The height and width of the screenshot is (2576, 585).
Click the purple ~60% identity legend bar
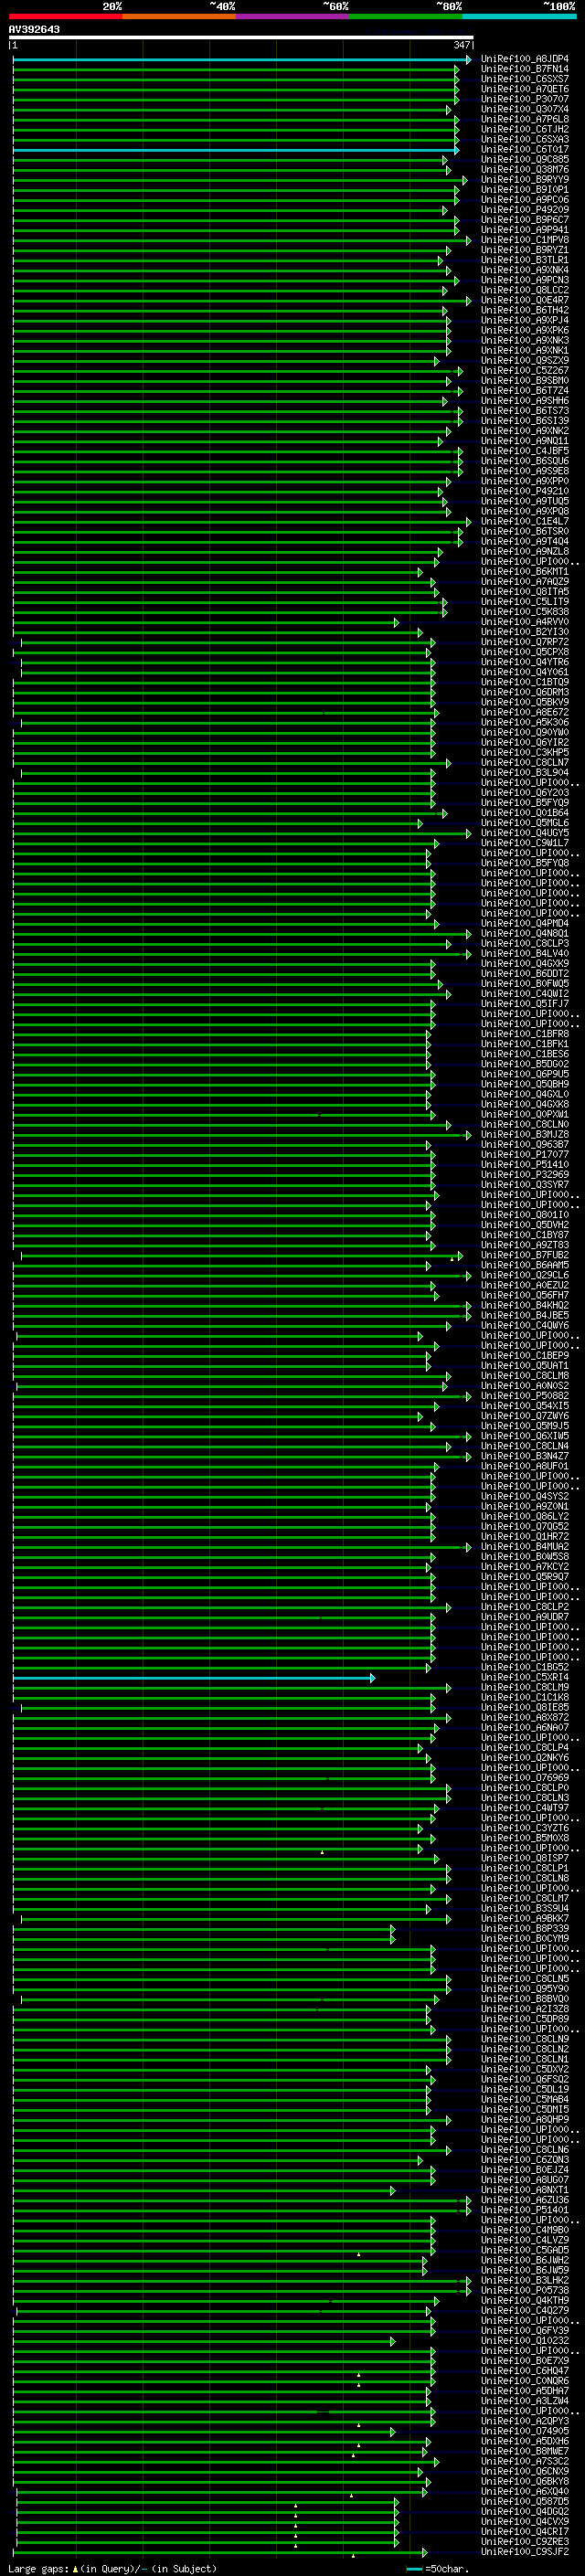[x=292, y=16]
